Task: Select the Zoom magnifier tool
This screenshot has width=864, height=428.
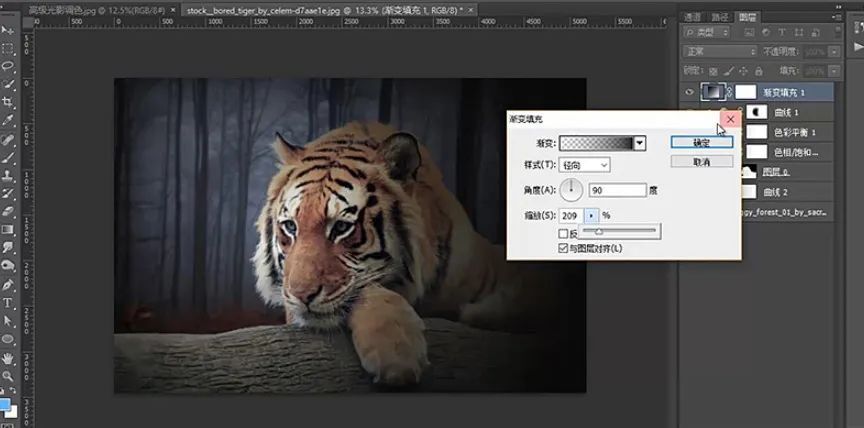Action: pyautogui.click(x=8, y=376)
